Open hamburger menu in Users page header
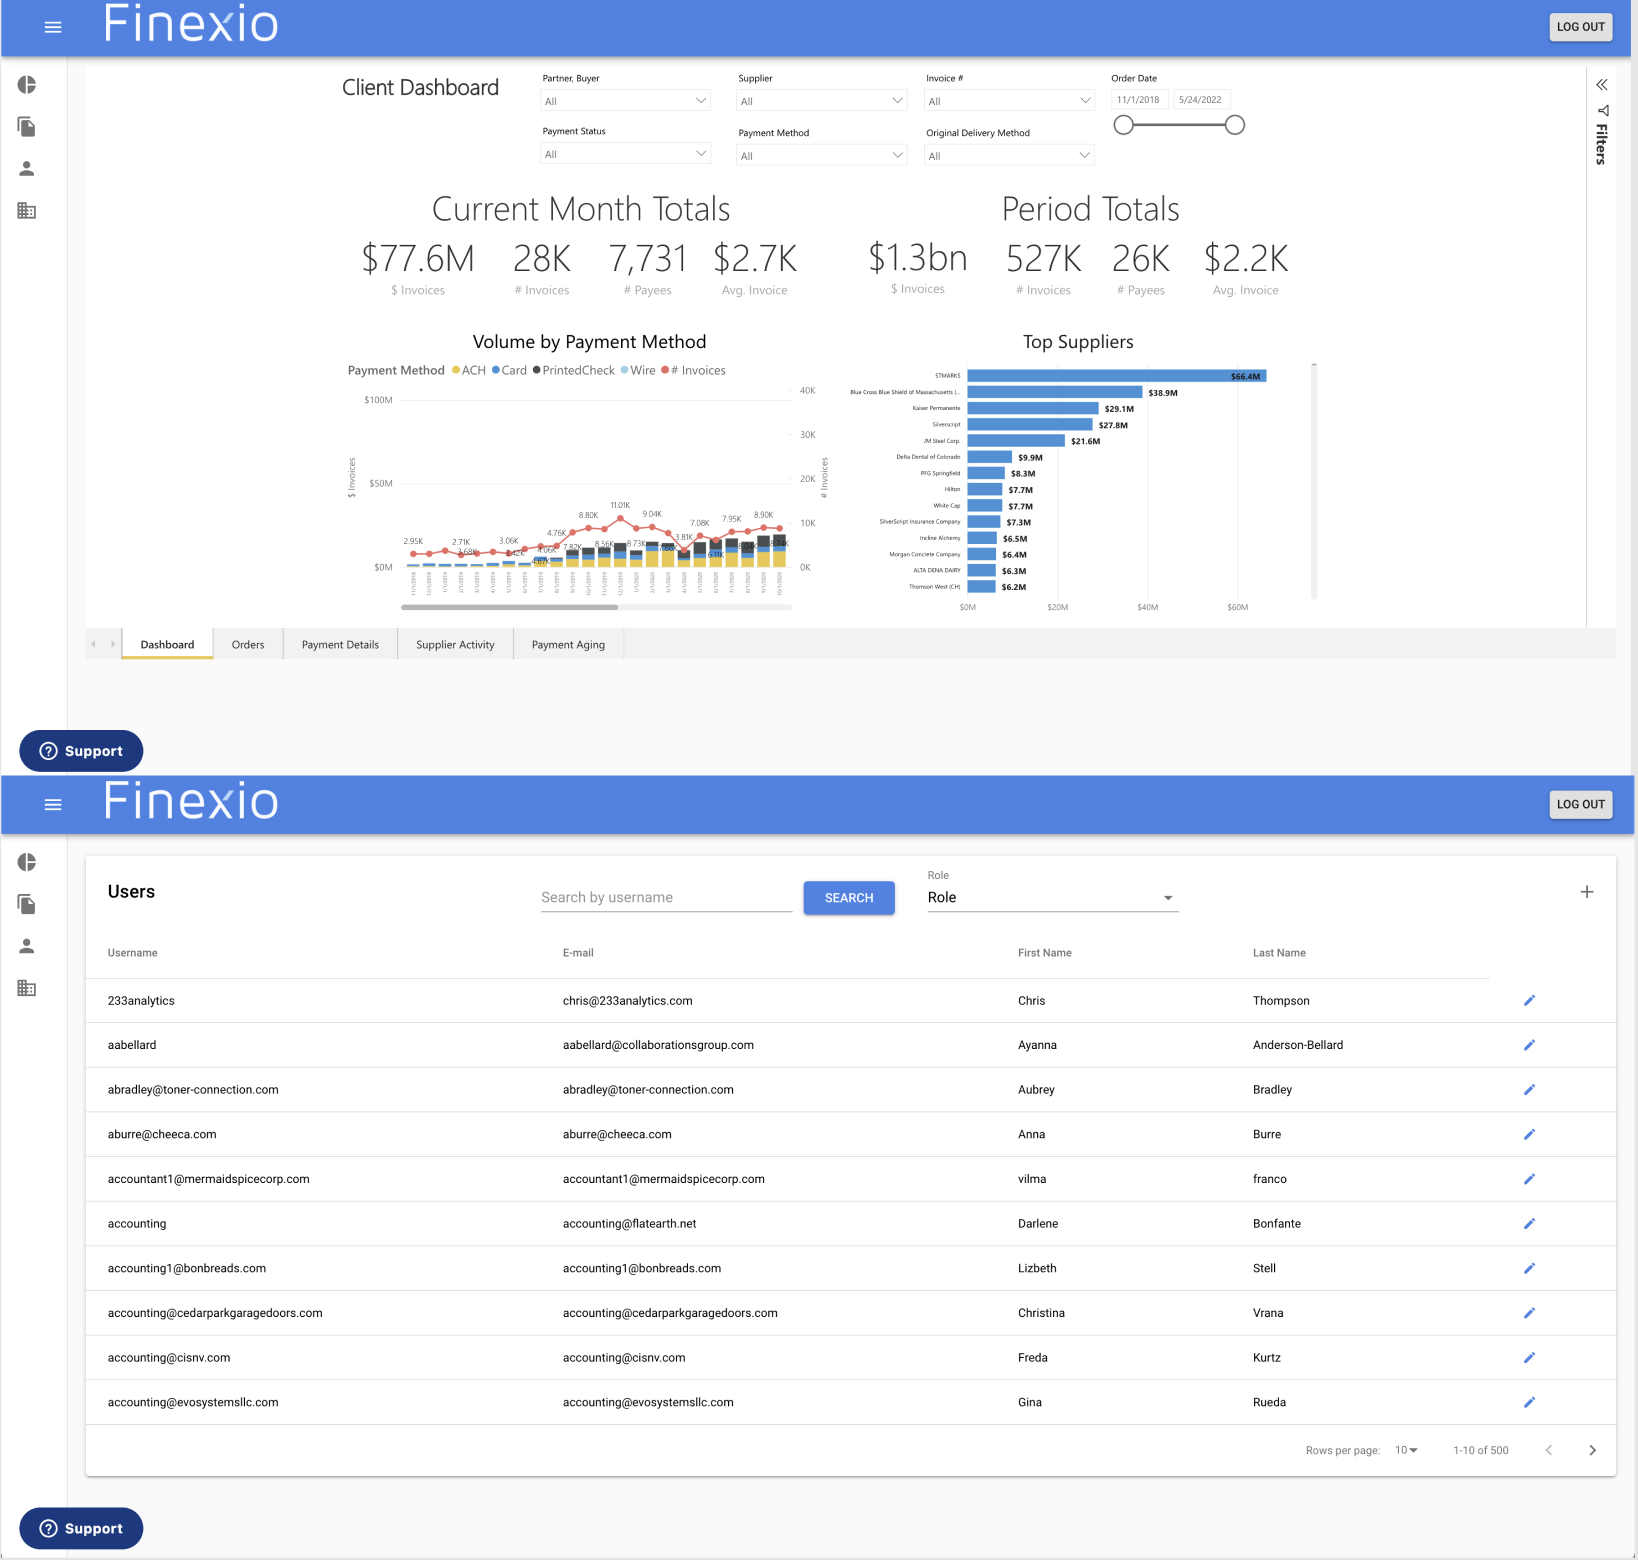Viewport: 1638px width, 1560px height. (x=53, y=805)
